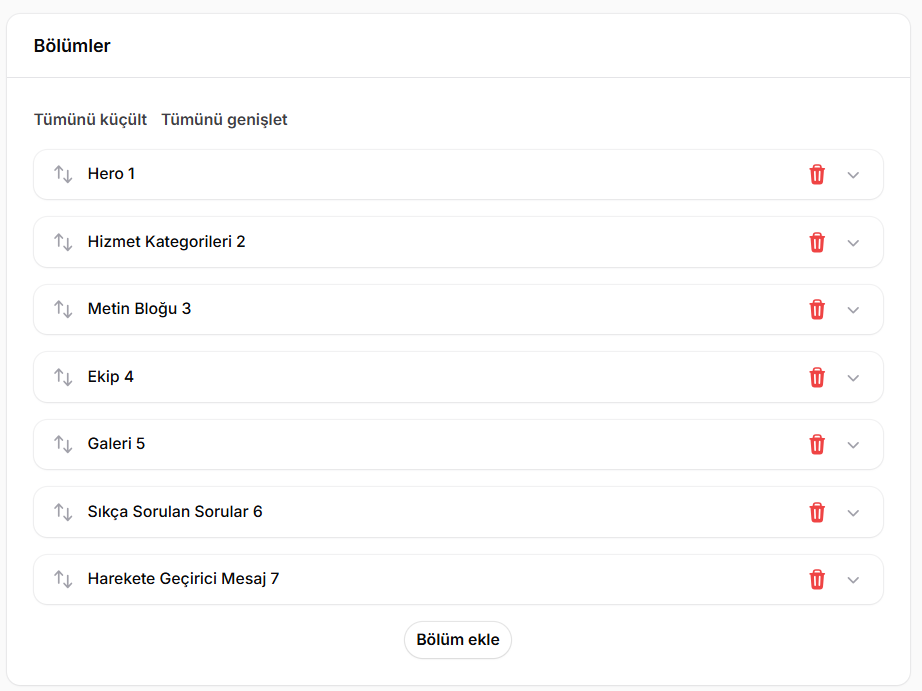922x691 pixels.
Task: Remove Sıkça Sorulan Sorular 6 section
Action: pos(817,512)
